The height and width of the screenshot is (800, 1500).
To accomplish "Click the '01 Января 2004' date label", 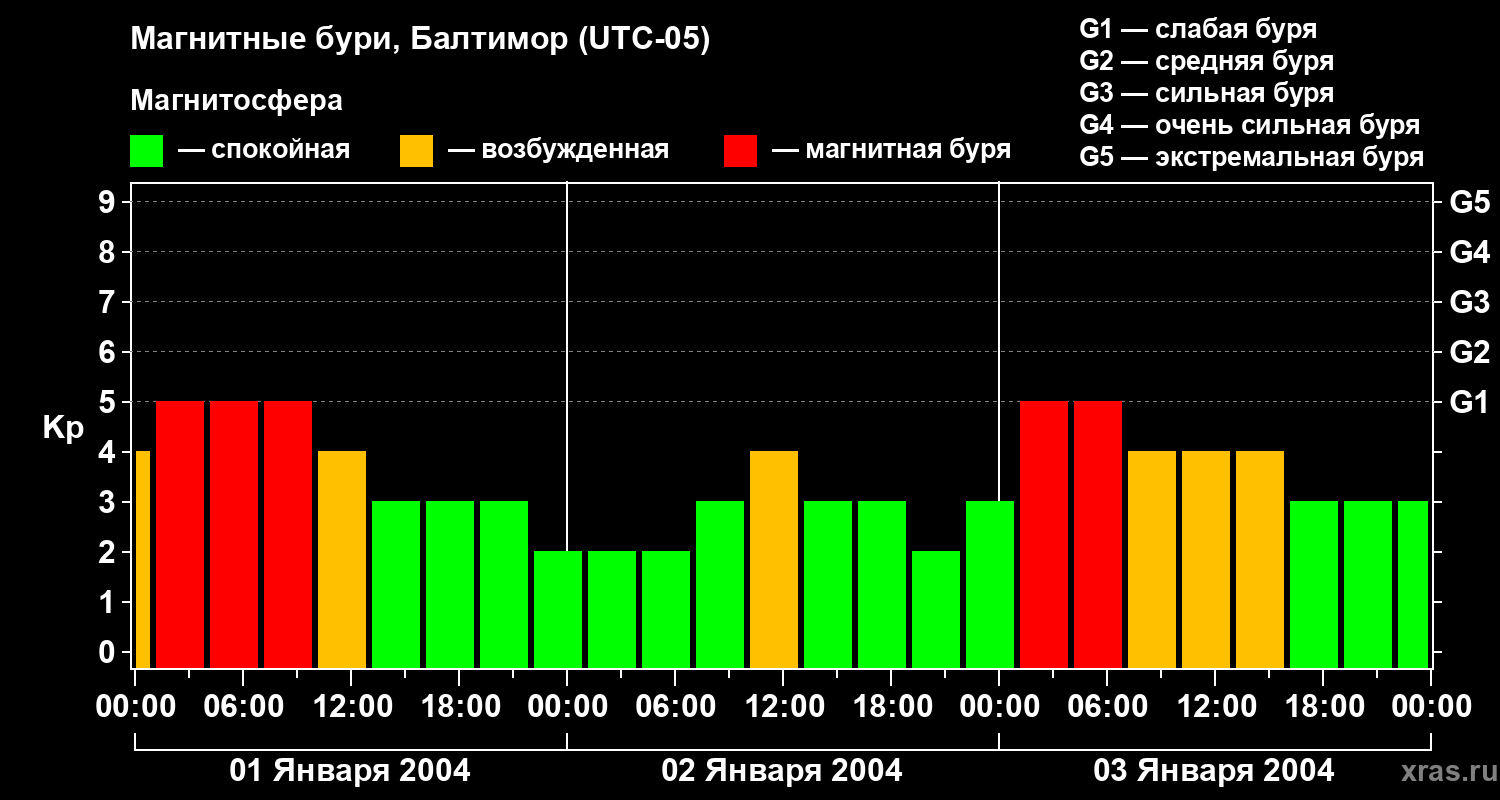I will click(350, 770).
